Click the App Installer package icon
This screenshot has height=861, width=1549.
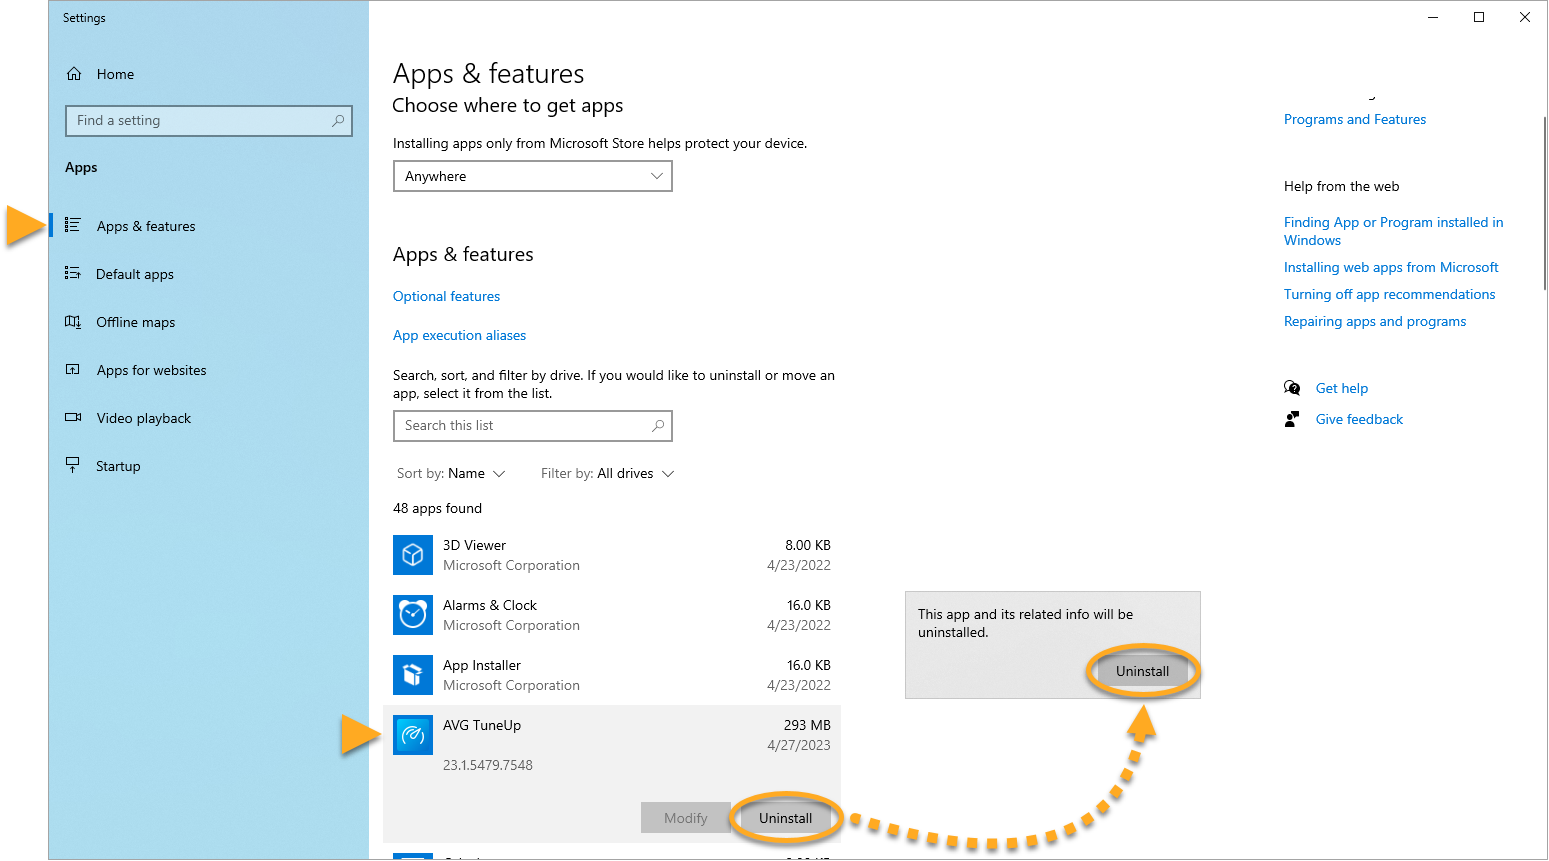click(413, 675)
